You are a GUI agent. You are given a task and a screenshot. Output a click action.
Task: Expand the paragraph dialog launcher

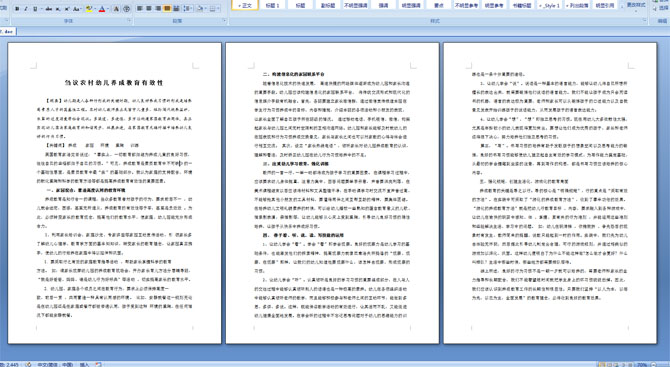click(225, 21)
